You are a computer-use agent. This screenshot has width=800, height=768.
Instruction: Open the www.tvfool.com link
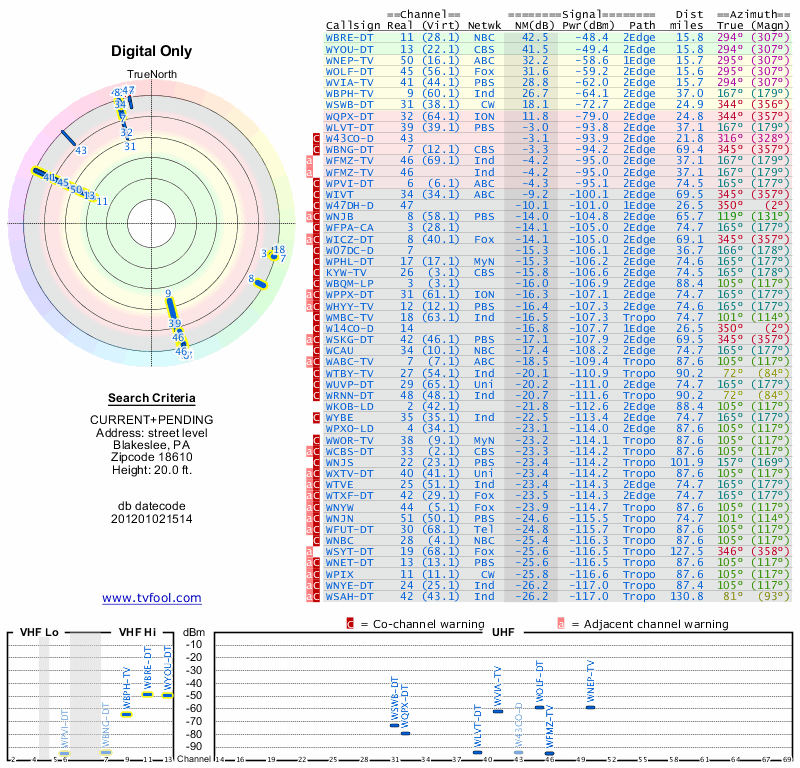click(152, 598)
